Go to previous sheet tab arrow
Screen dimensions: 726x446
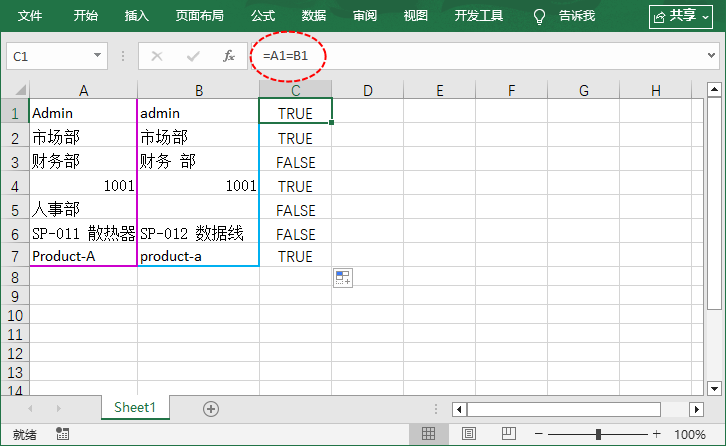click(x=31, y=408)
